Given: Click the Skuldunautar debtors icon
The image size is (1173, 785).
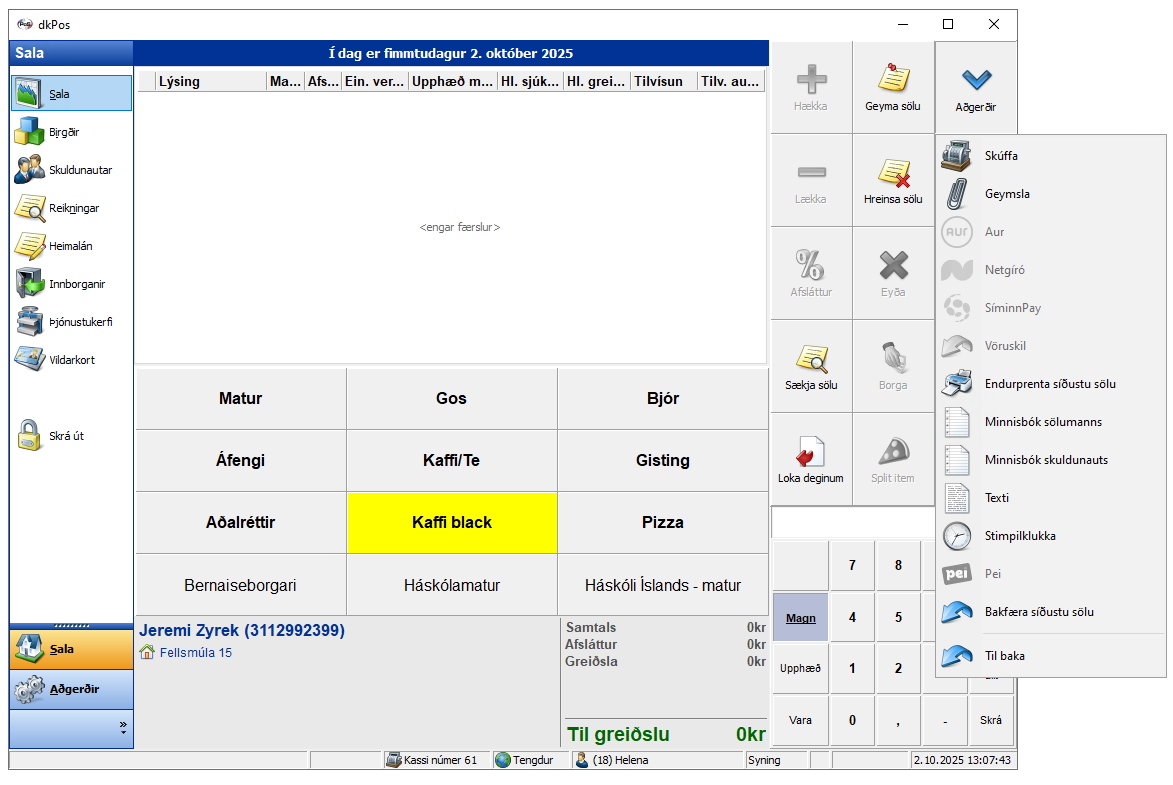Looking at the screenshot, I should pyautogui.click(x=31, y=169).
